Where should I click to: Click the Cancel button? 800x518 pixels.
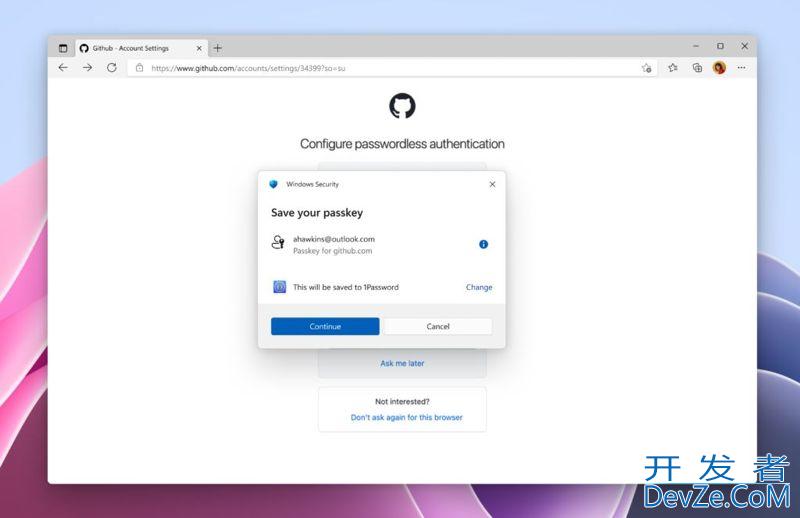click(438, 326)
